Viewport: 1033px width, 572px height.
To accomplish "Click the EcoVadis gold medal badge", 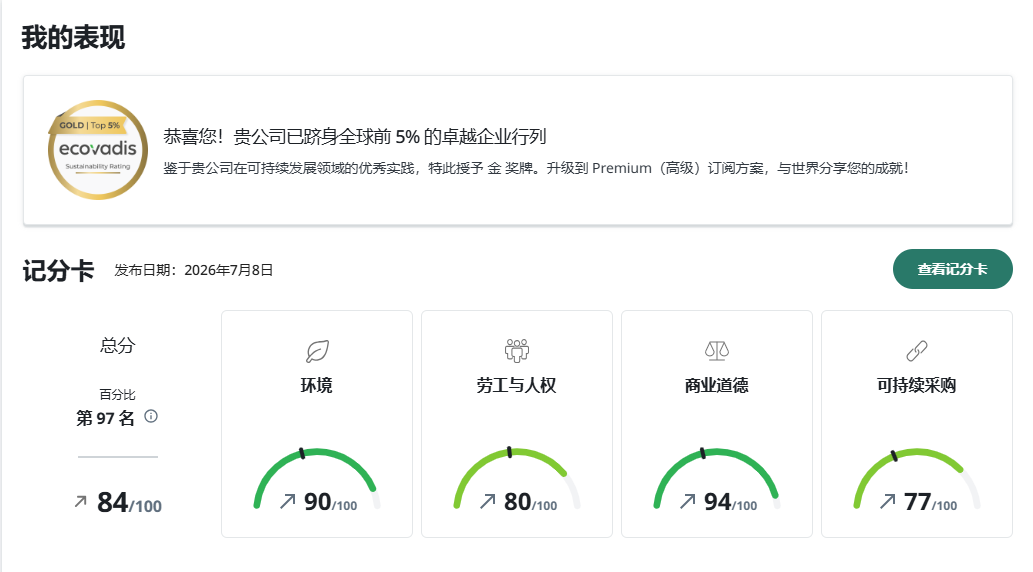I will click(98, 150).
